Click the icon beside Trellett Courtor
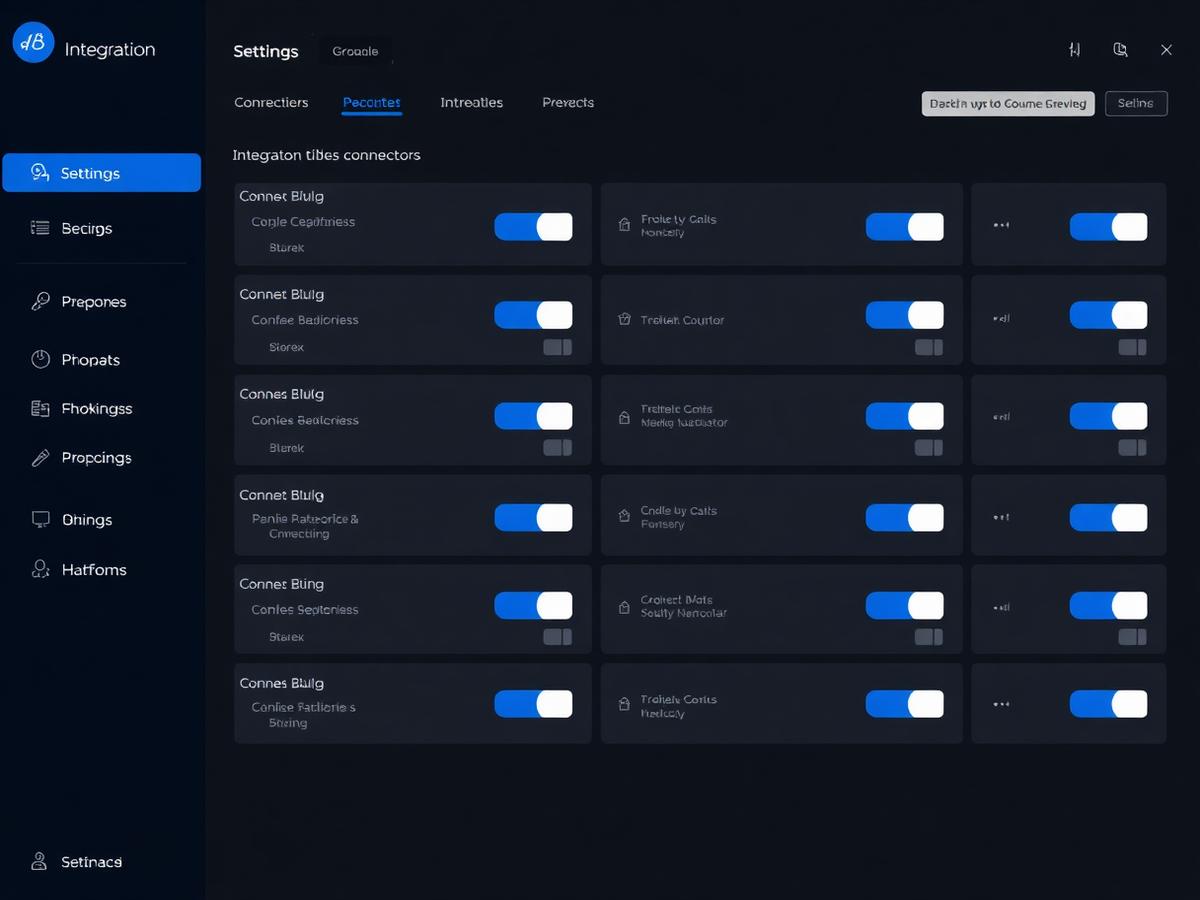This screenshot has height=900, width=1200. (624, 320)
